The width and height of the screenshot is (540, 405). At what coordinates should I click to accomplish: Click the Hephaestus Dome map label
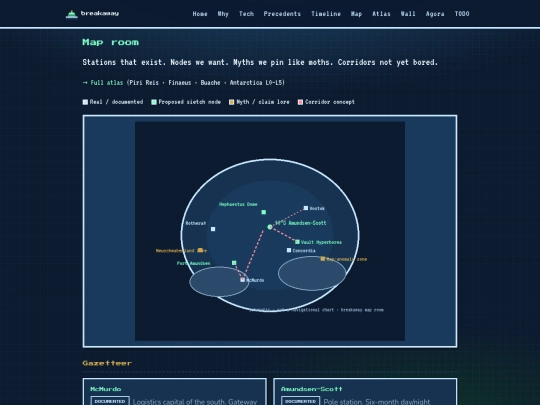[x=238, y=204]
